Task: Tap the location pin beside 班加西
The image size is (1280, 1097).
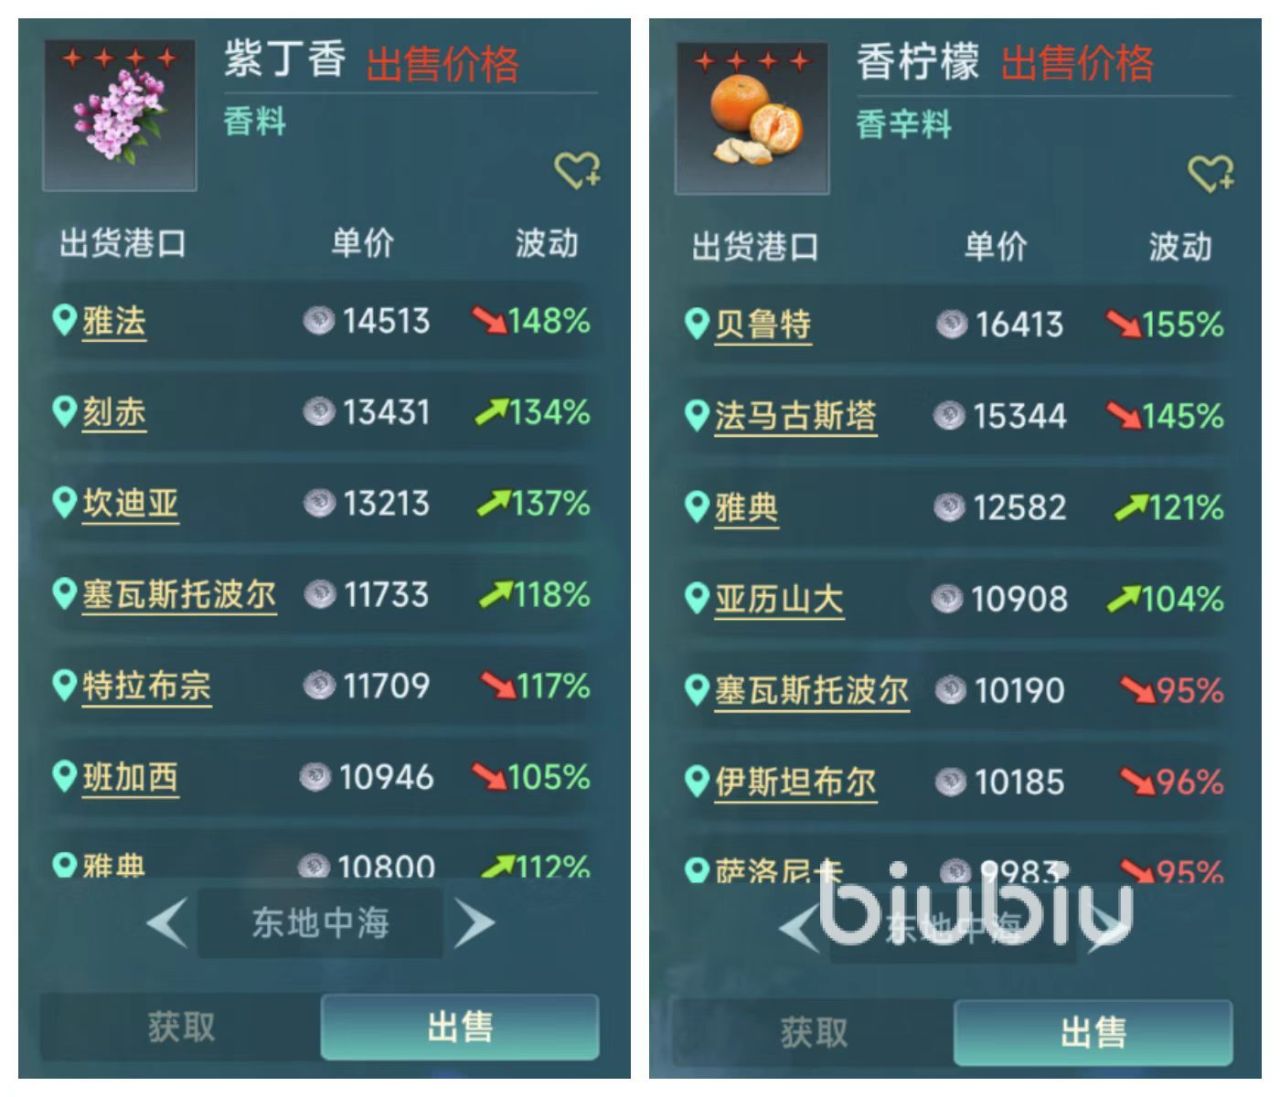Action: point(64,777)
